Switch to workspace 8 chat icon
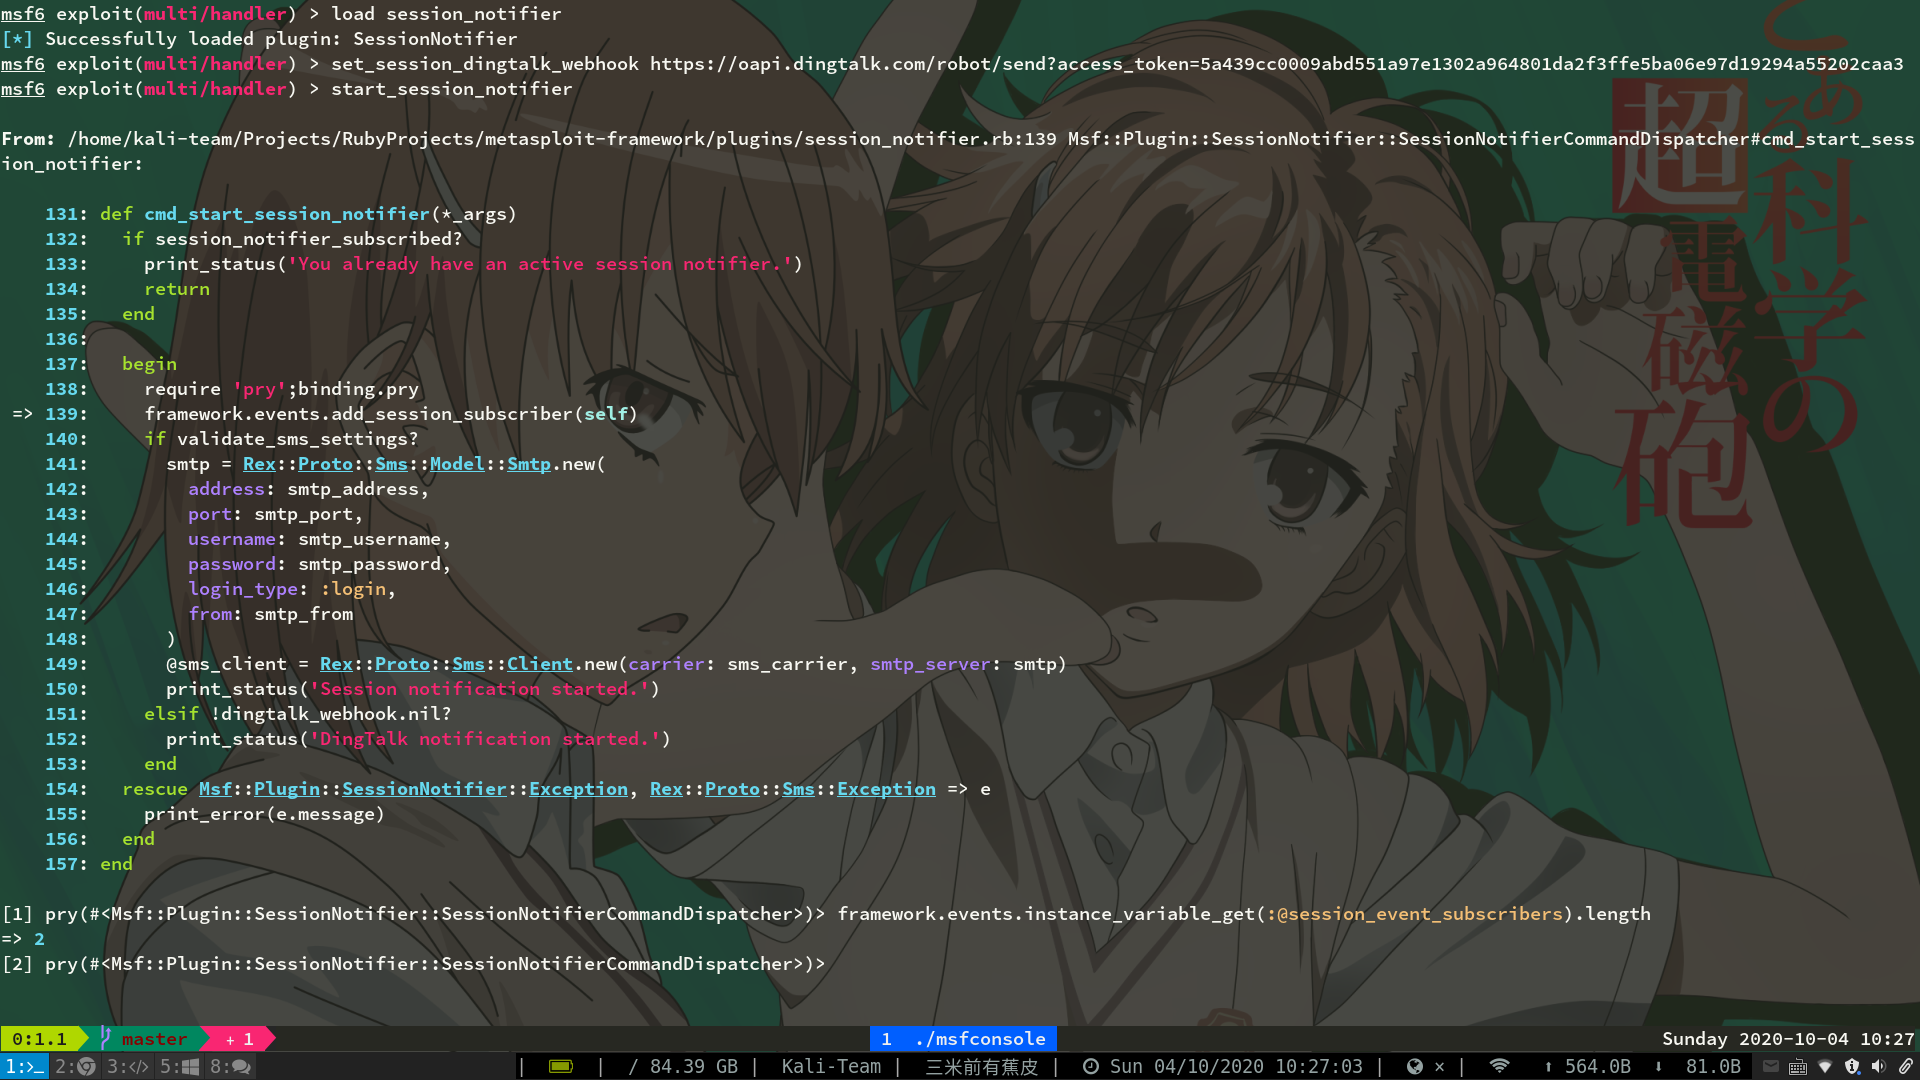The width and height of the screenshot is (1920, 1080). pyautogui.click(x=230, y=1067)
